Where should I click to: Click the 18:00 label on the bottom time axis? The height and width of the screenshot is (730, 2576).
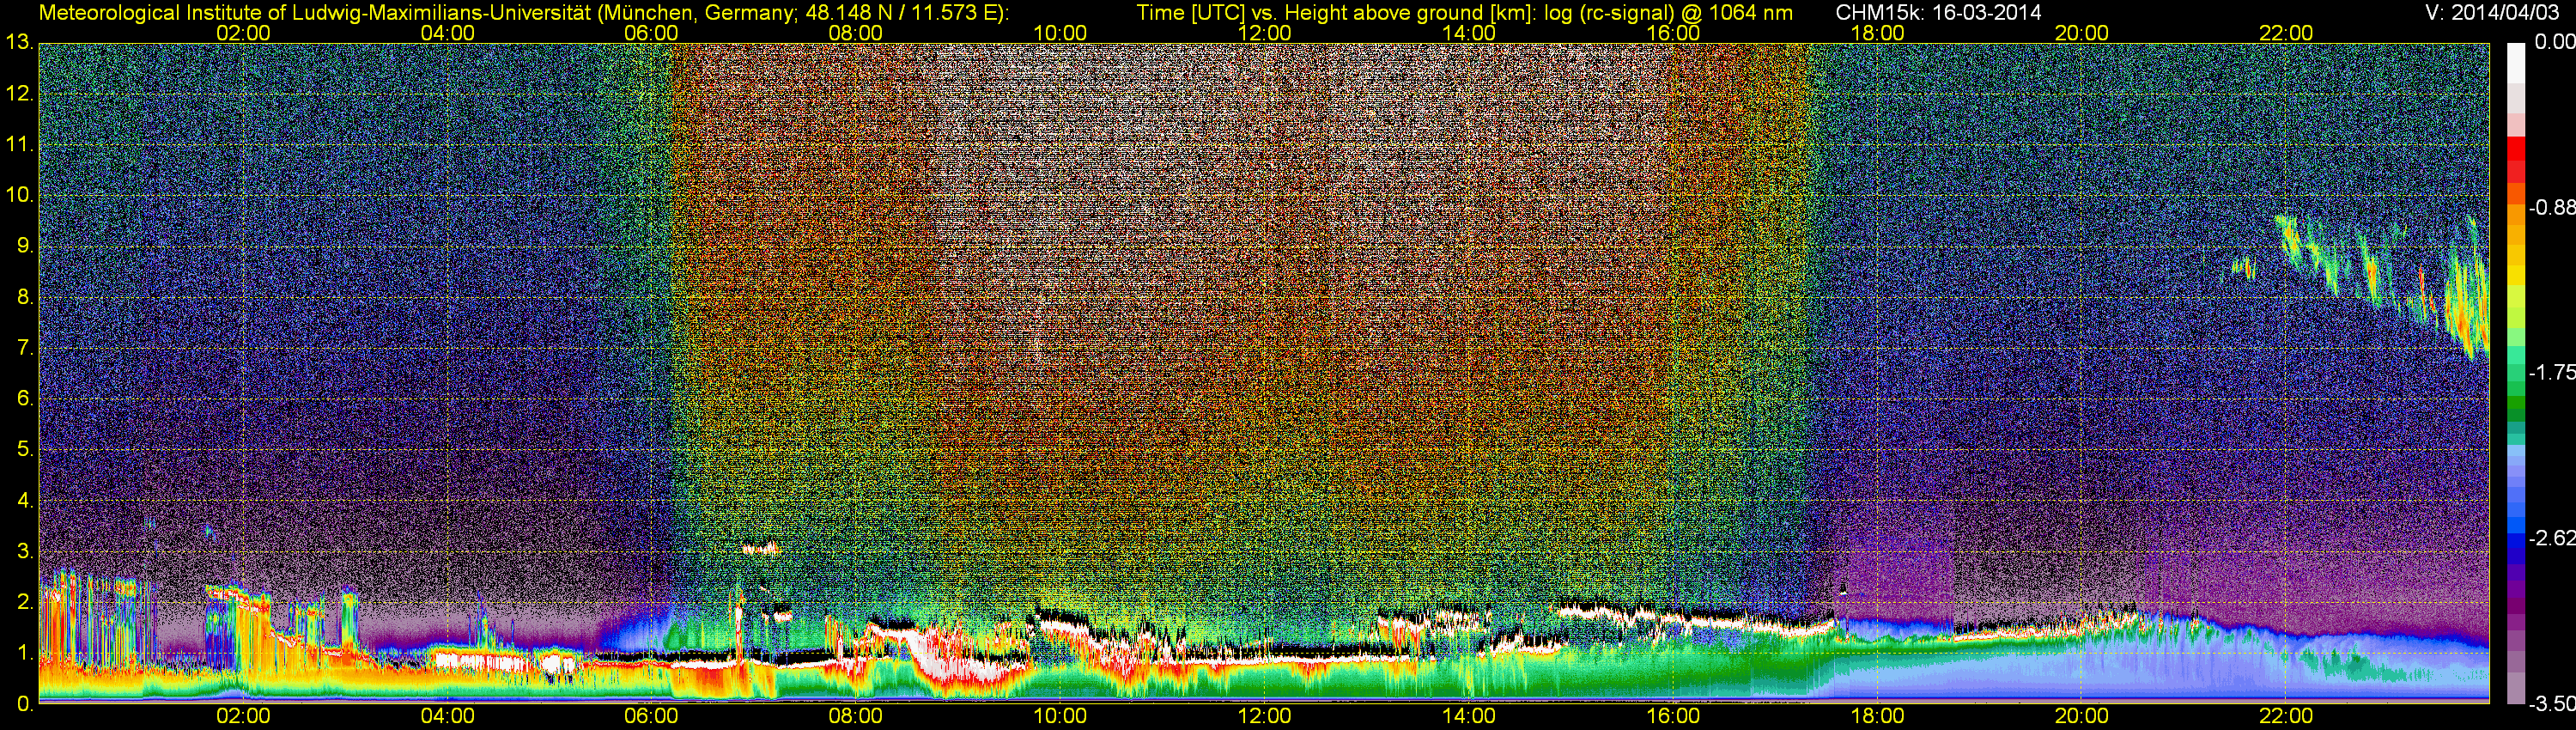pos(1877,716)
